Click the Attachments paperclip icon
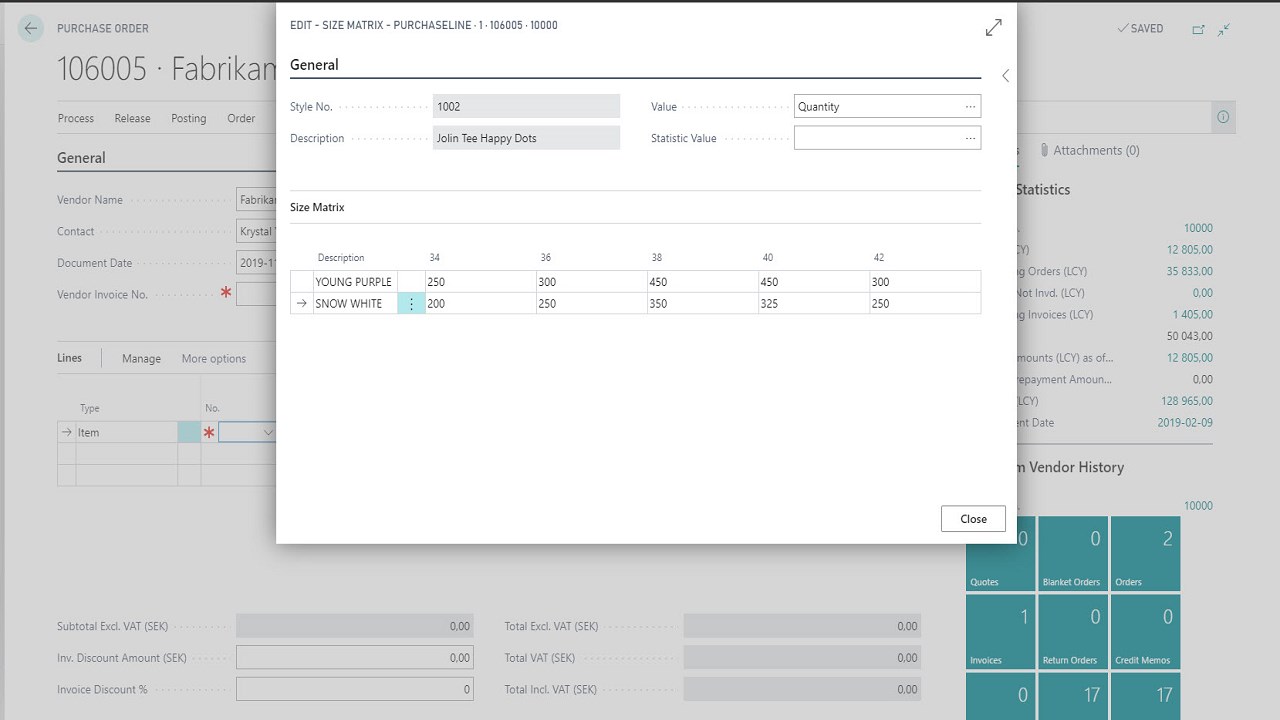The image size is (1280, 720). click(1044, 150)
